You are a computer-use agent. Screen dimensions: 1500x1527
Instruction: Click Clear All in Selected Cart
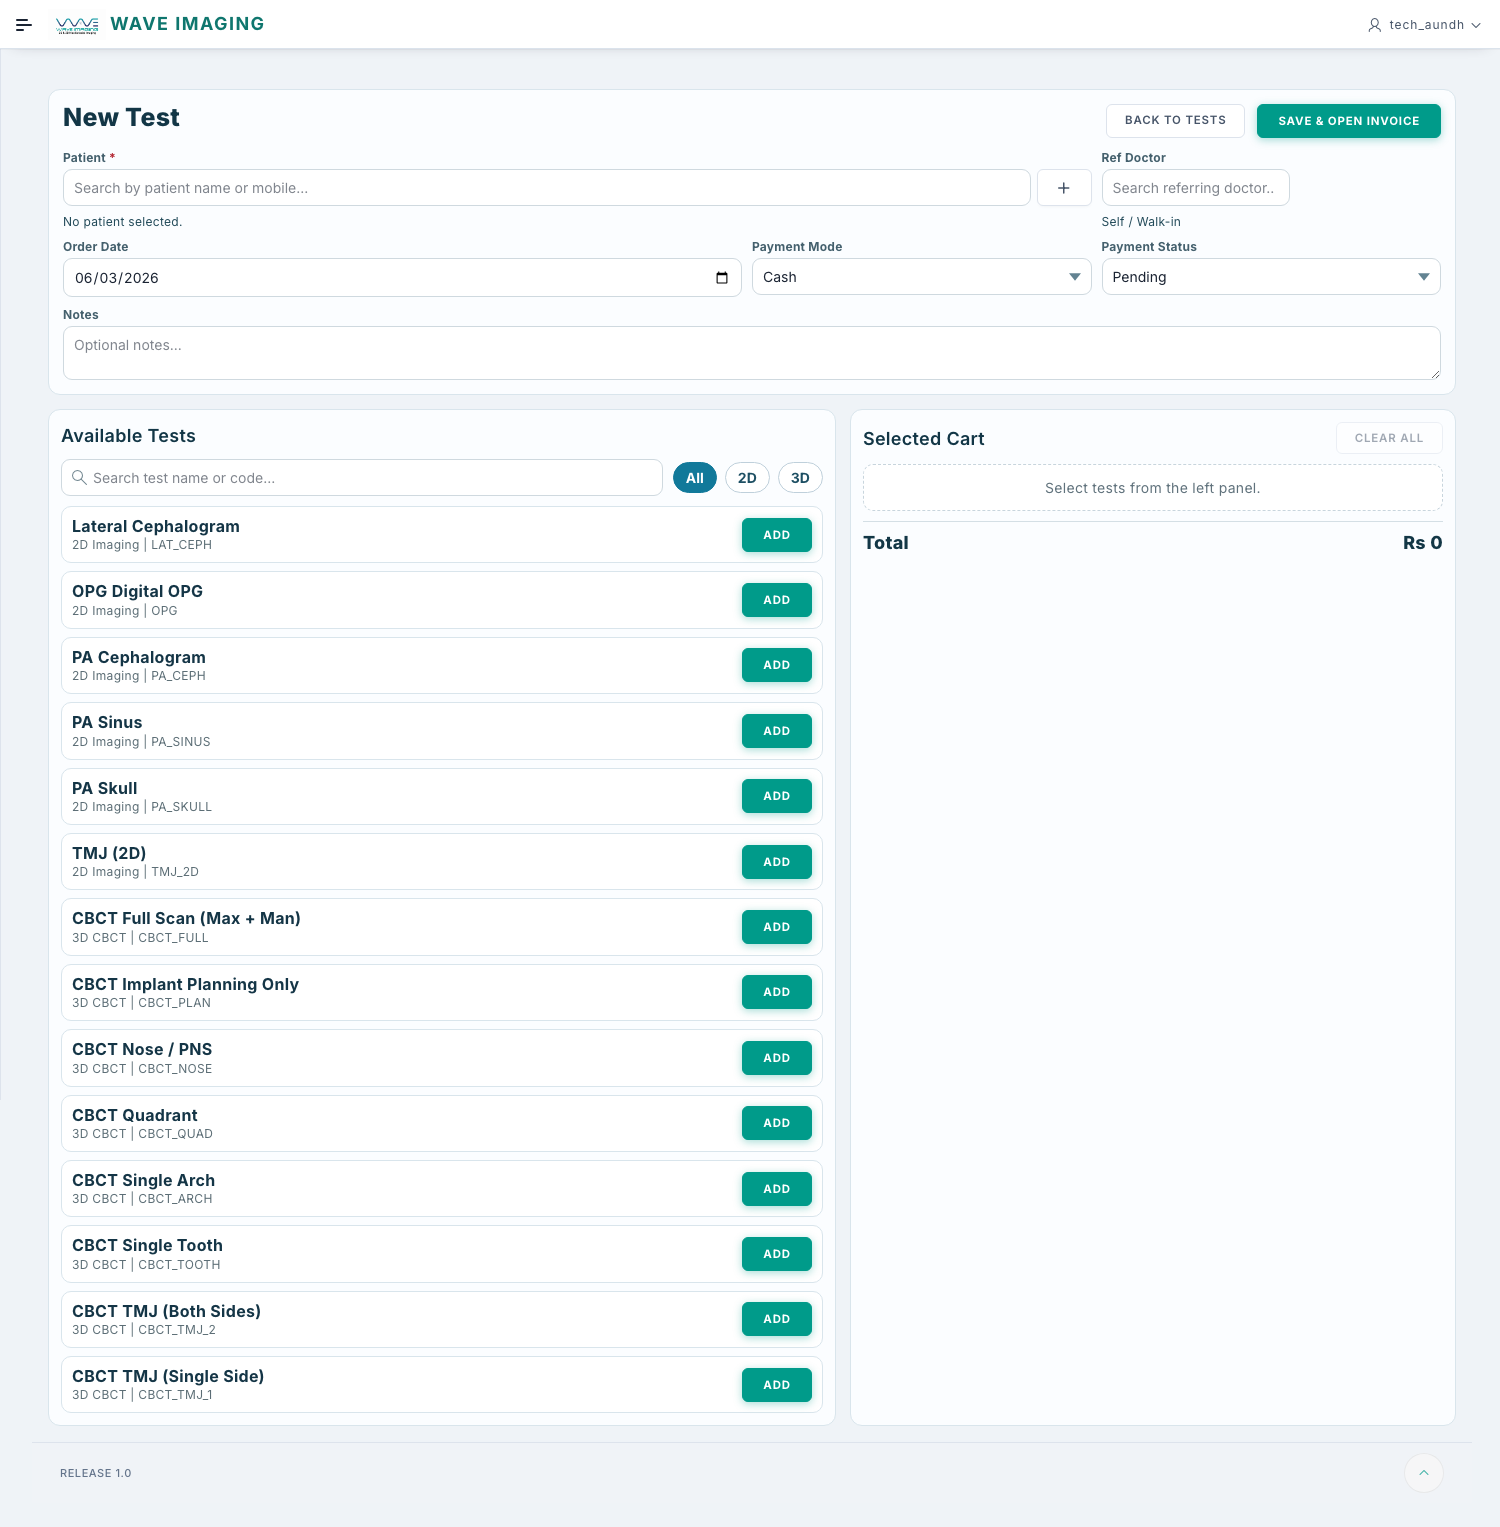pos(1388,438)
